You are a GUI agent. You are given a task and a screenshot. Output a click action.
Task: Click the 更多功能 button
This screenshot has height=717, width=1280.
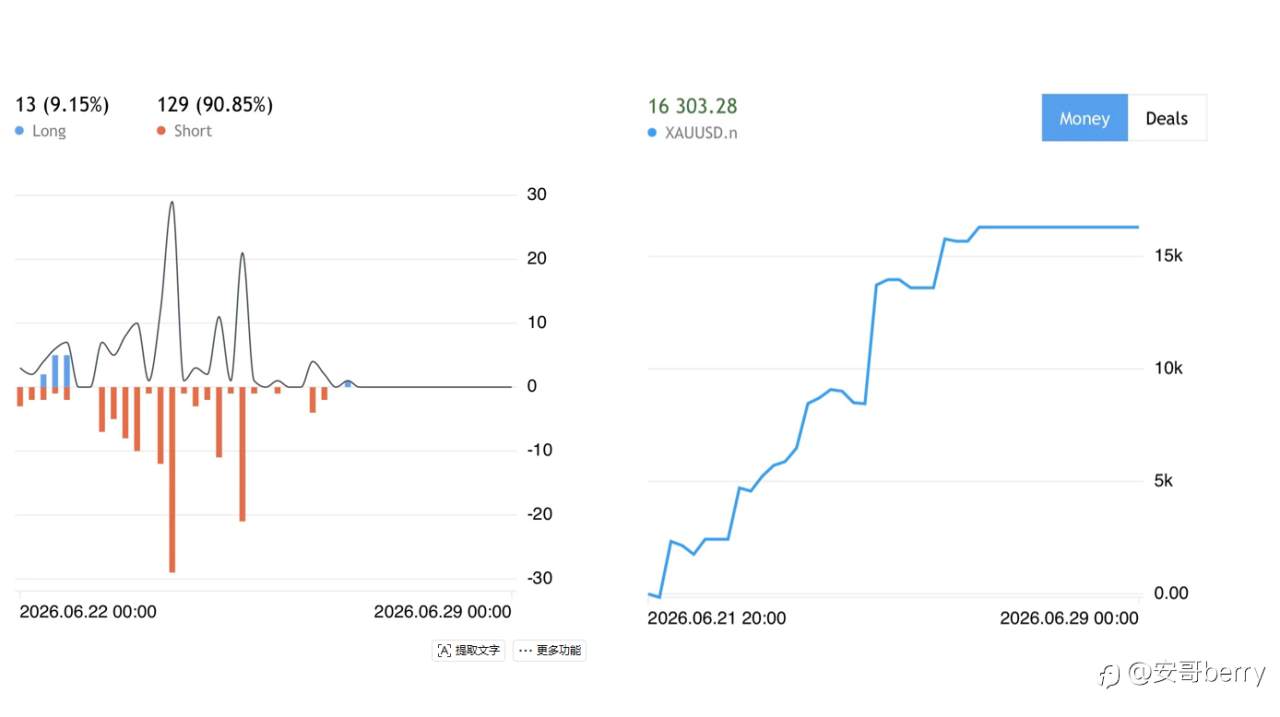pos(549,650)
